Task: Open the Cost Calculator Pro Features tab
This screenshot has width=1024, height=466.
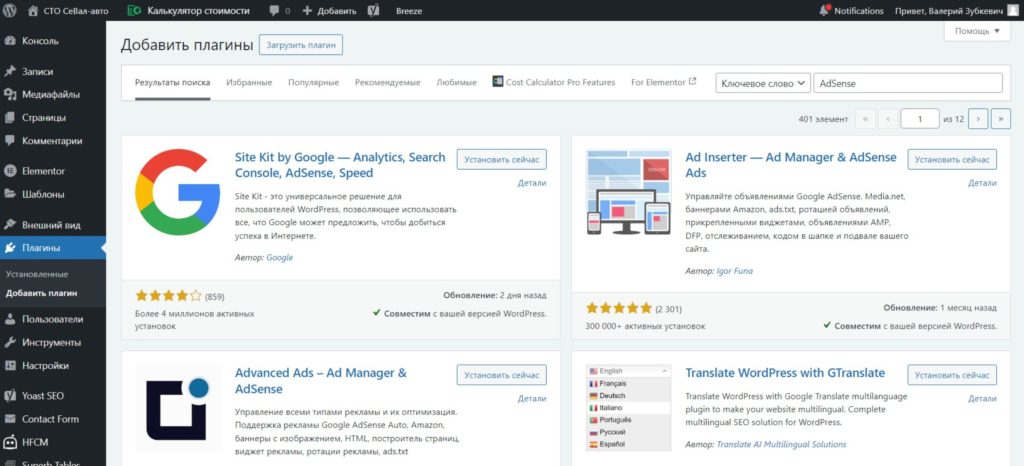Action: 554,82
